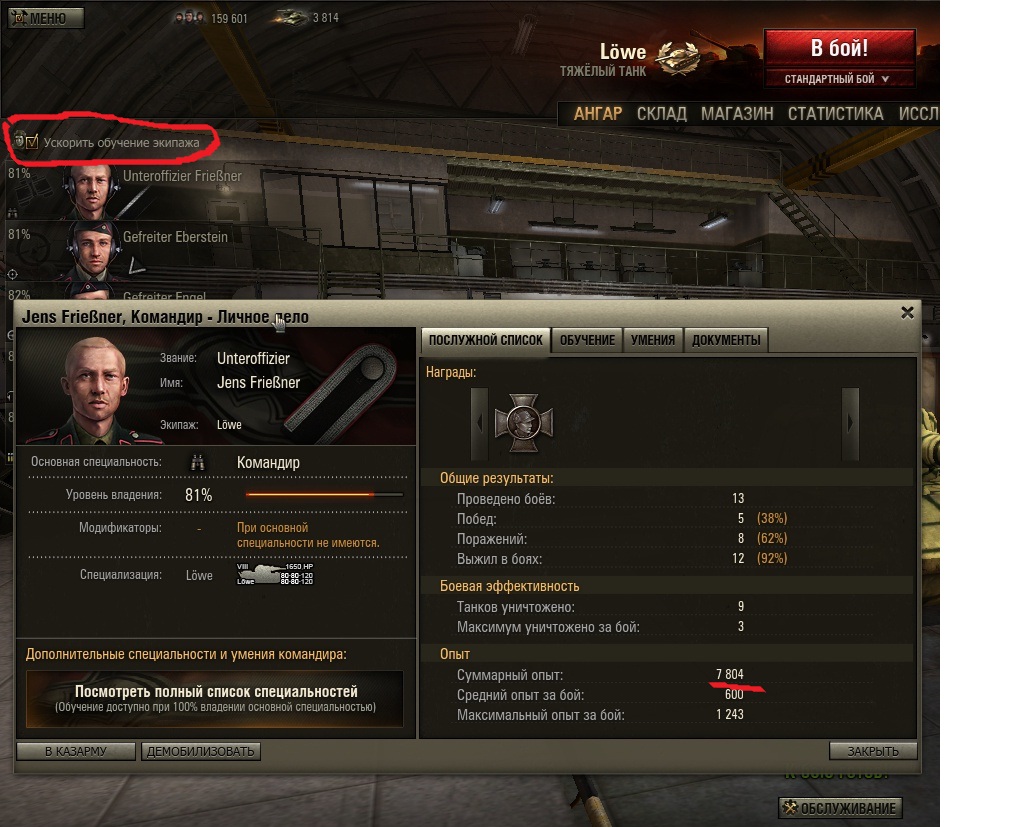Toggle the accelerate crew training checkbox

point(32,142)
